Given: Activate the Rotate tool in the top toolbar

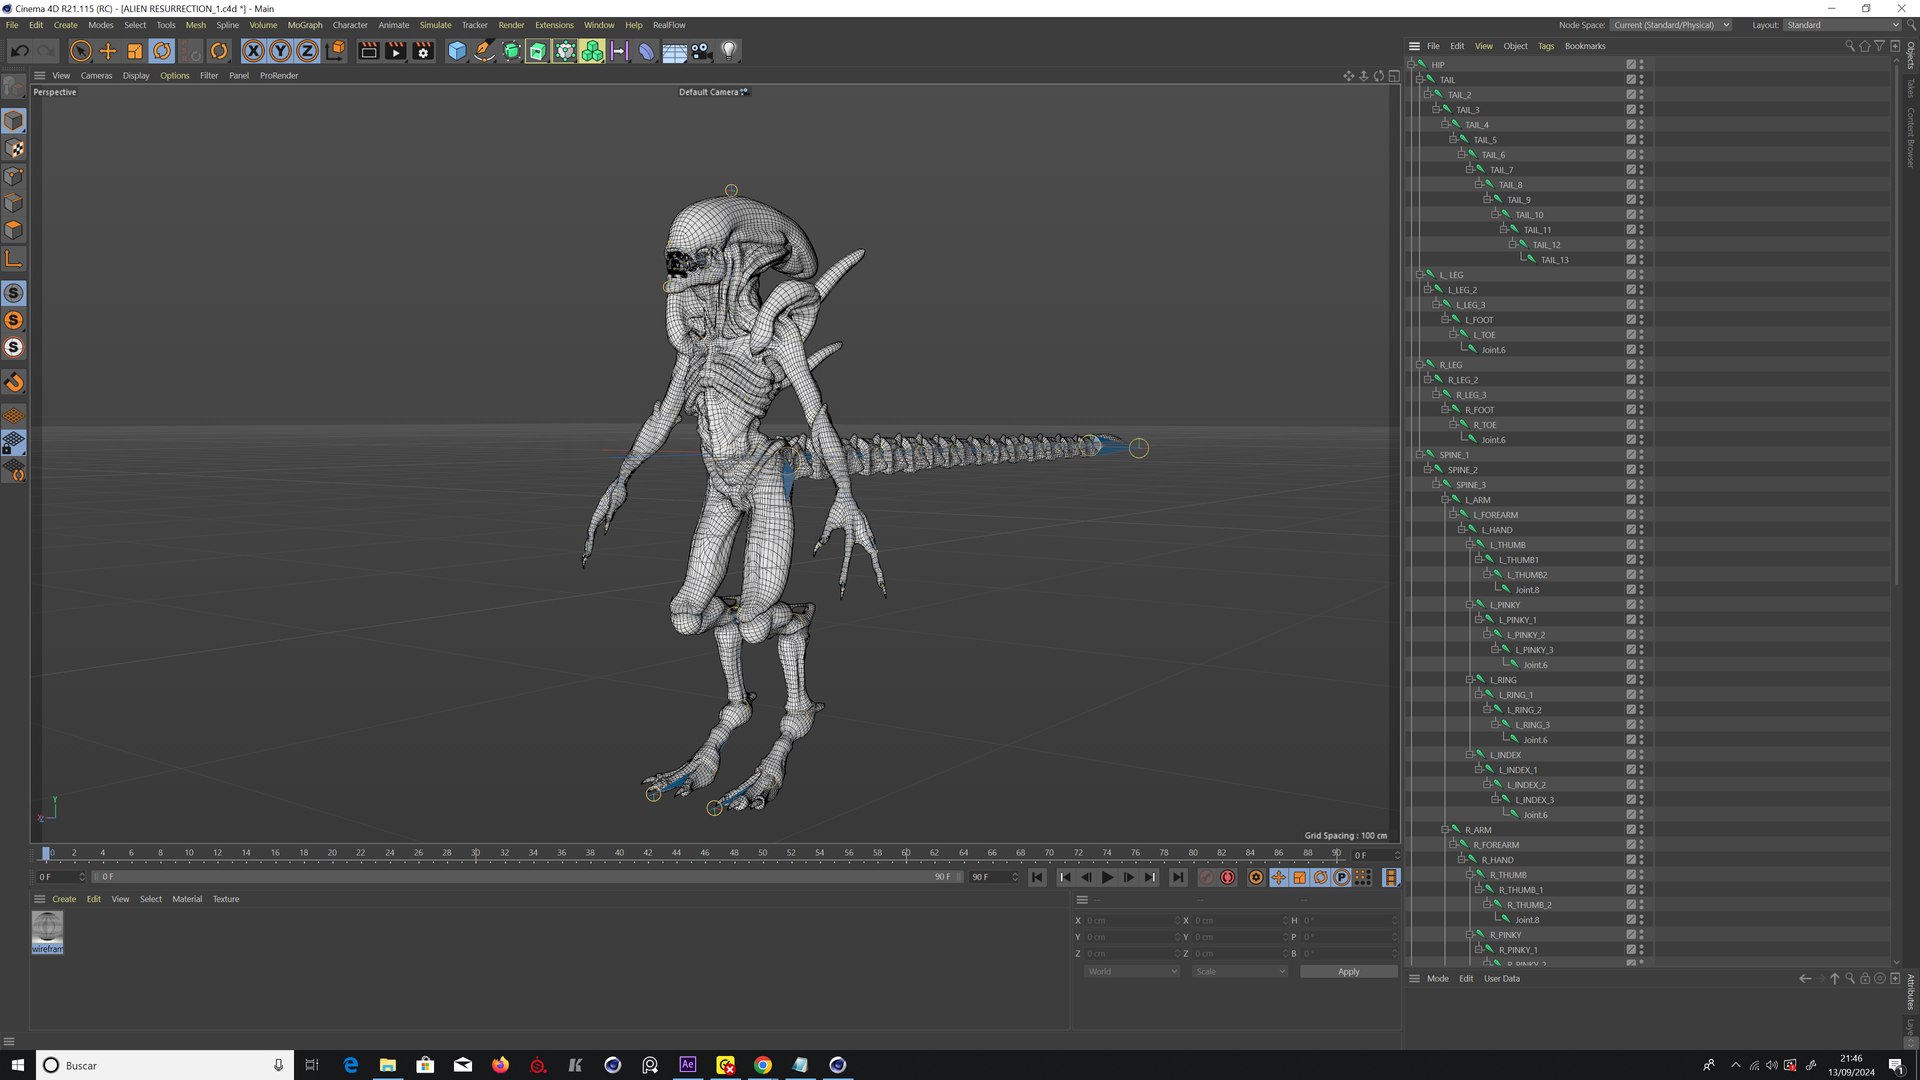Looking at the screenshot, I should coord(162,51).
